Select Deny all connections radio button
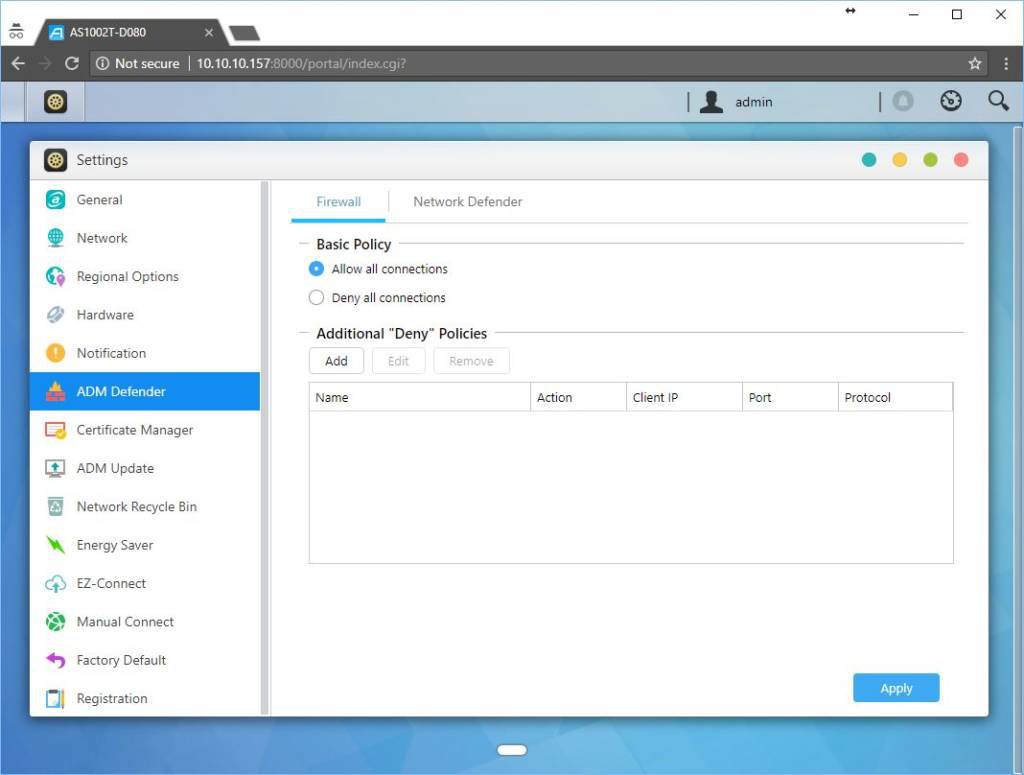Screen dimensions: 1024x775 [316, 298]
